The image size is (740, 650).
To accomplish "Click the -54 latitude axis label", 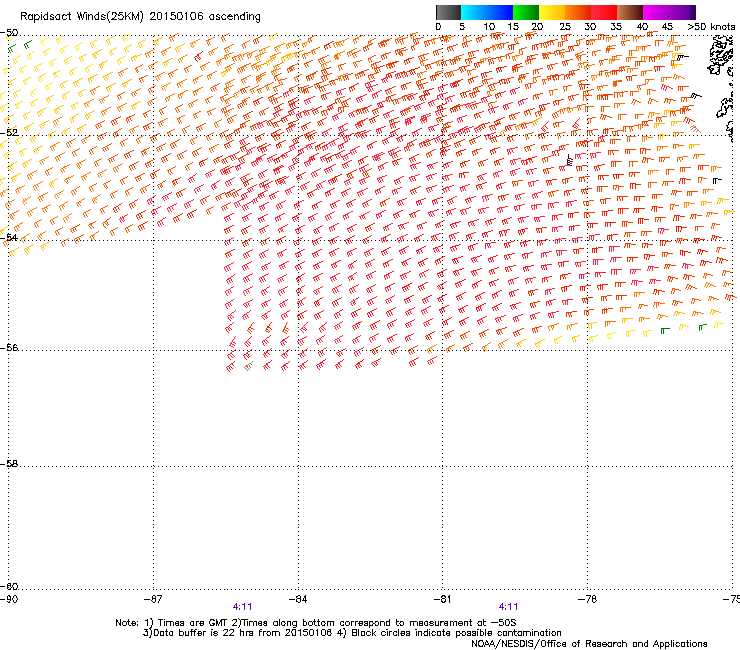I will (9, 237).
